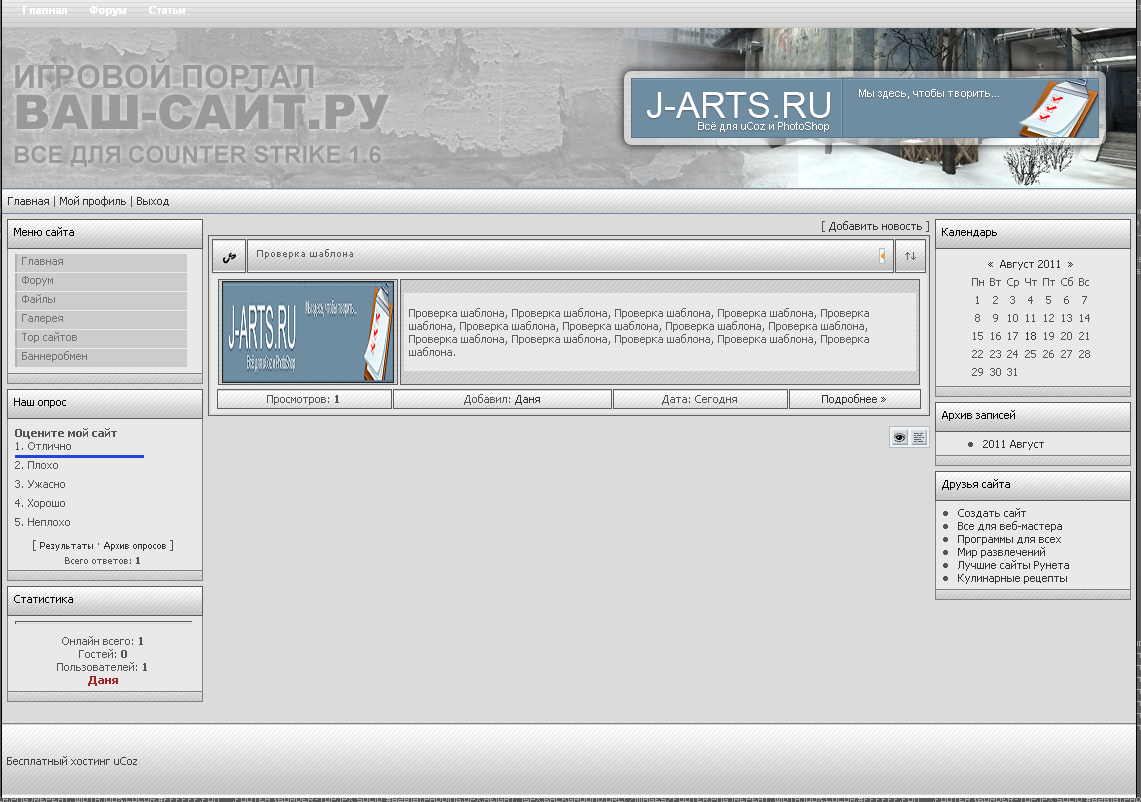Screen dimensions: 1141x802
Task: Open the Результаты poll link
Action: pyautogui.click(x=67, y=546)
